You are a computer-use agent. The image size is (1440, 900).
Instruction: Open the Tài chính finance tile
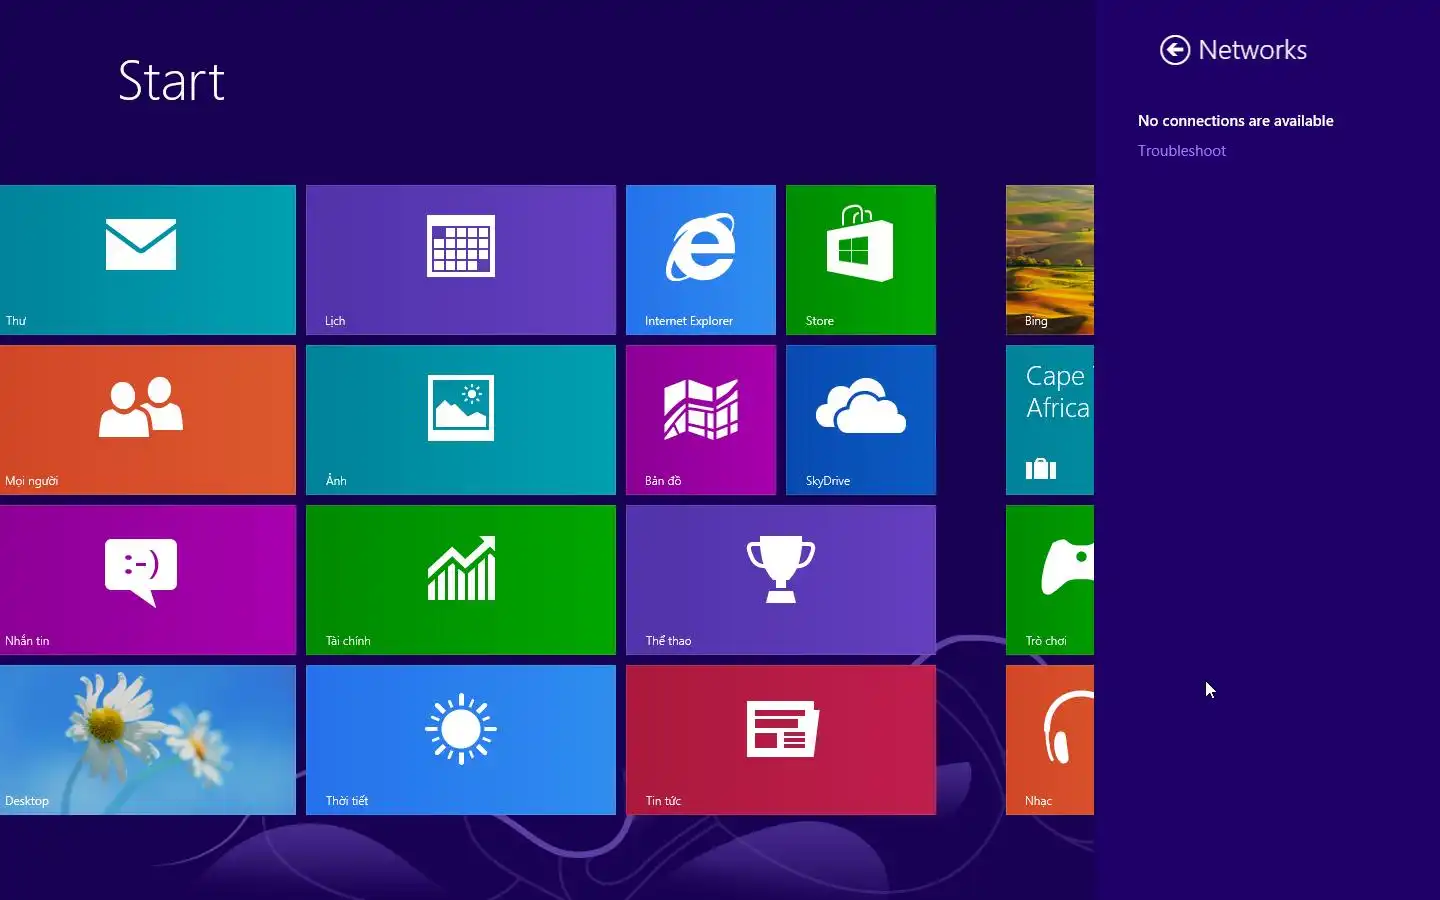[461, 580]
